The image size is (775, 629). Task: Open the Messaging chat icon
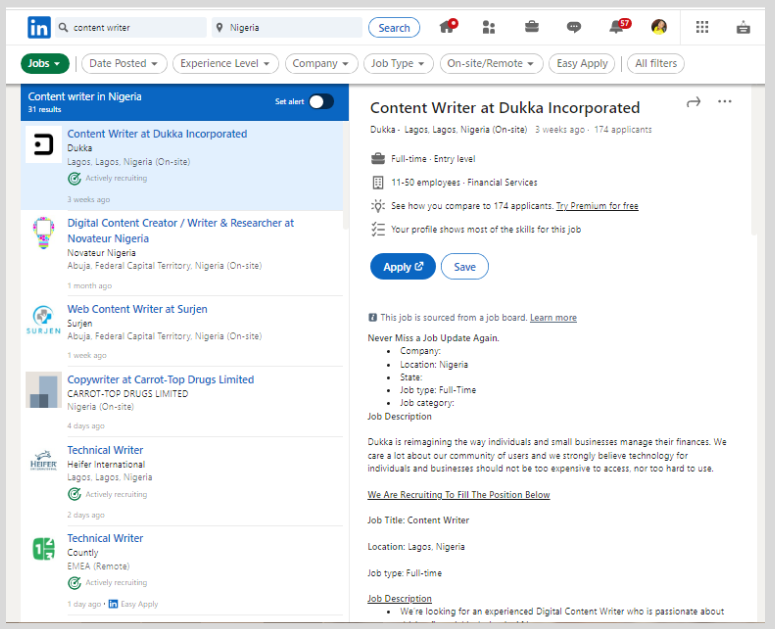click(573, 27)
